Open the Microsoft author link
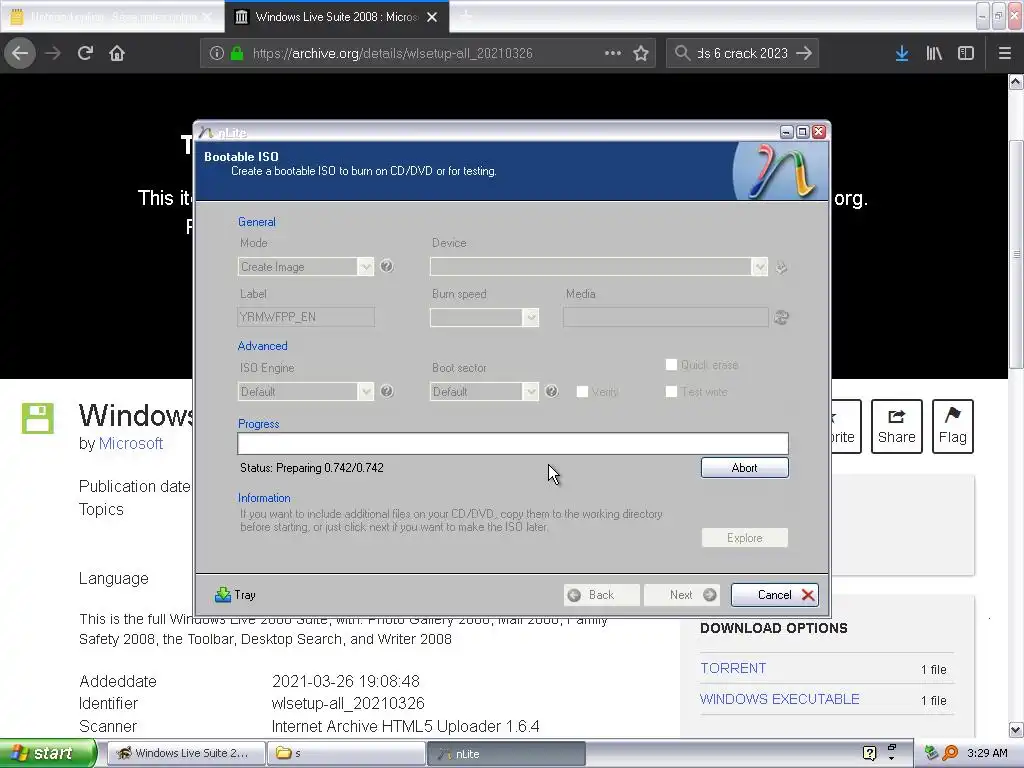The width and height of the screenshot is (1024, 768). point(131,443)
